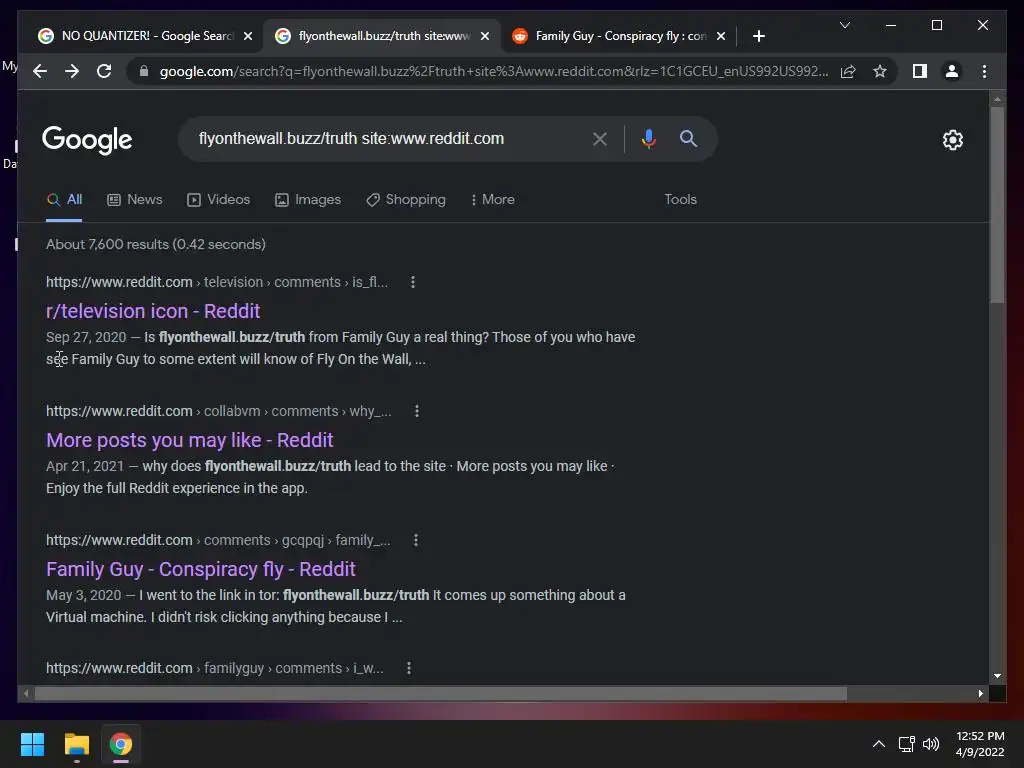
Task: Switch to the Family Guy - Conspiracy fly tab
Action: pyautogui.click(x=617, y=36)
